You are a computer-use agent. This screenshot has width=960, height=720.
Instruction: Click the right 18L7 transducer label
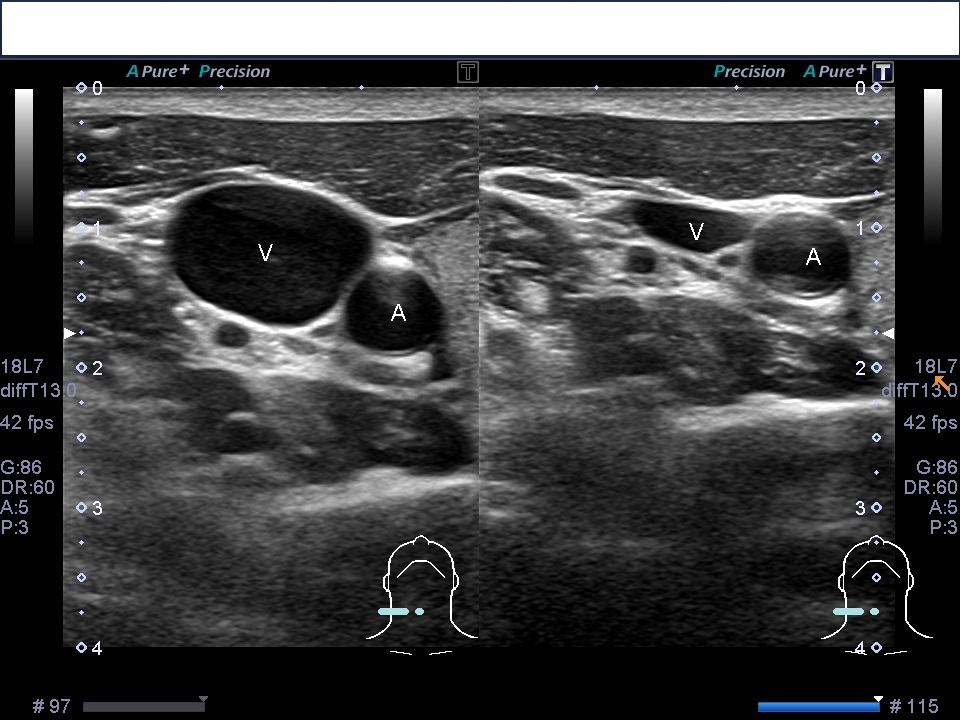click(x=936, y=367)
